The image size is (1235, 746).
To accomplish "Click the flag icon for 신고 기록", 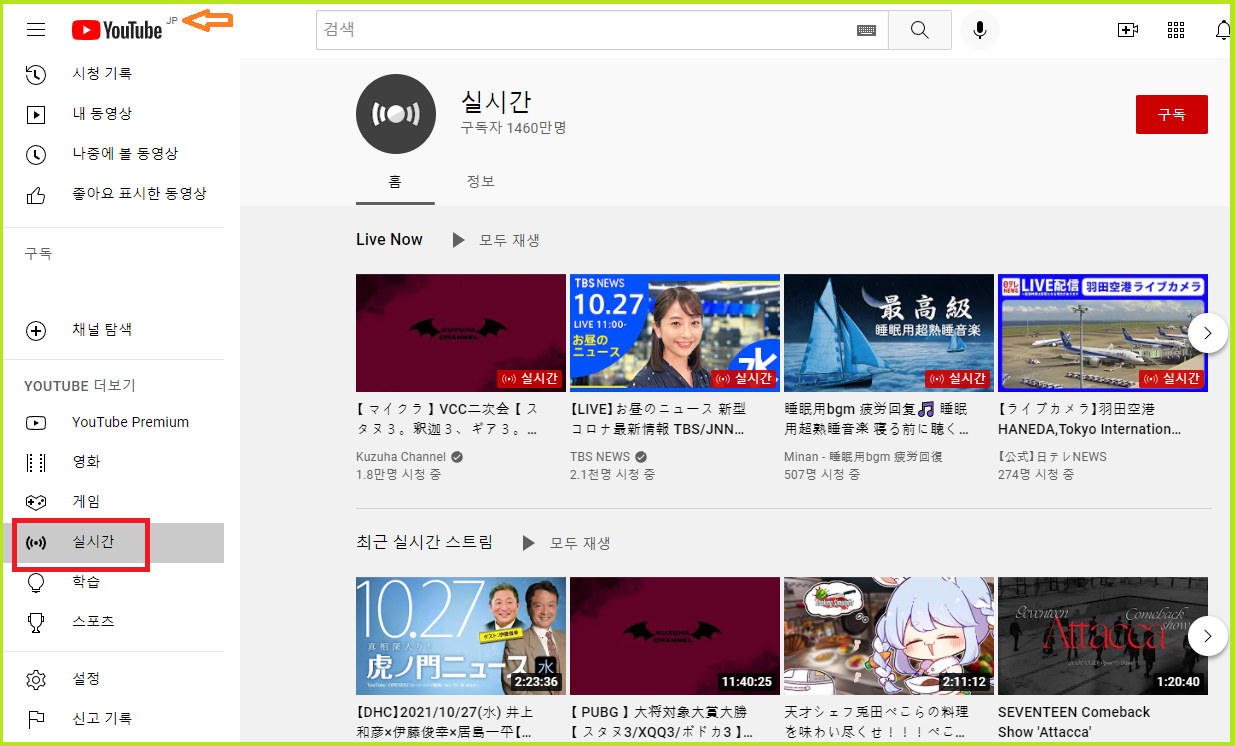I will point(36,719).
